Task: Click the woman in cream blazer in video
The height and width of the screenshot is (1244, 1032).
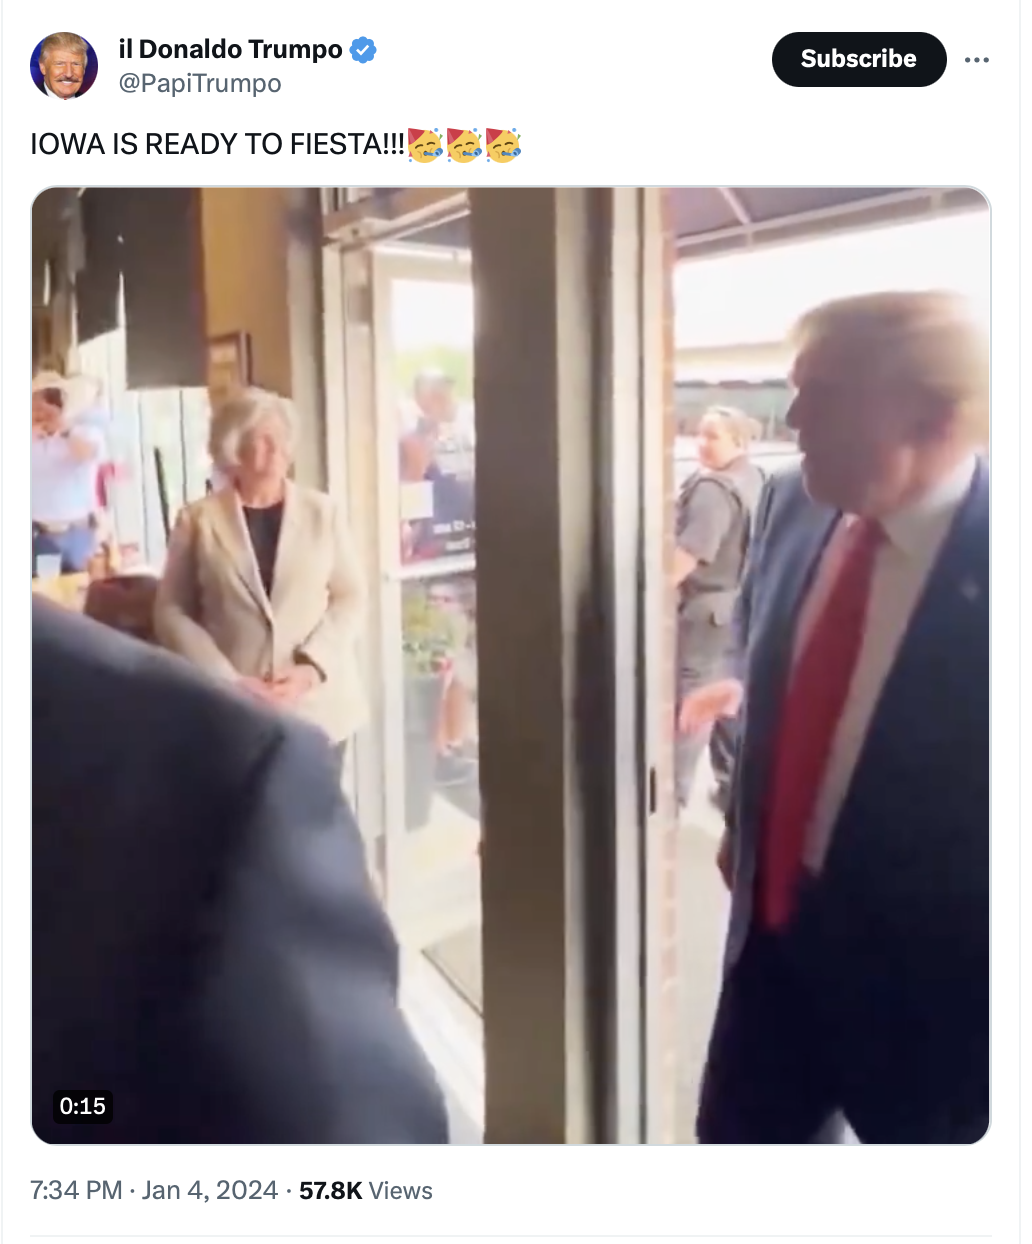Action: [x=260, y=560]
